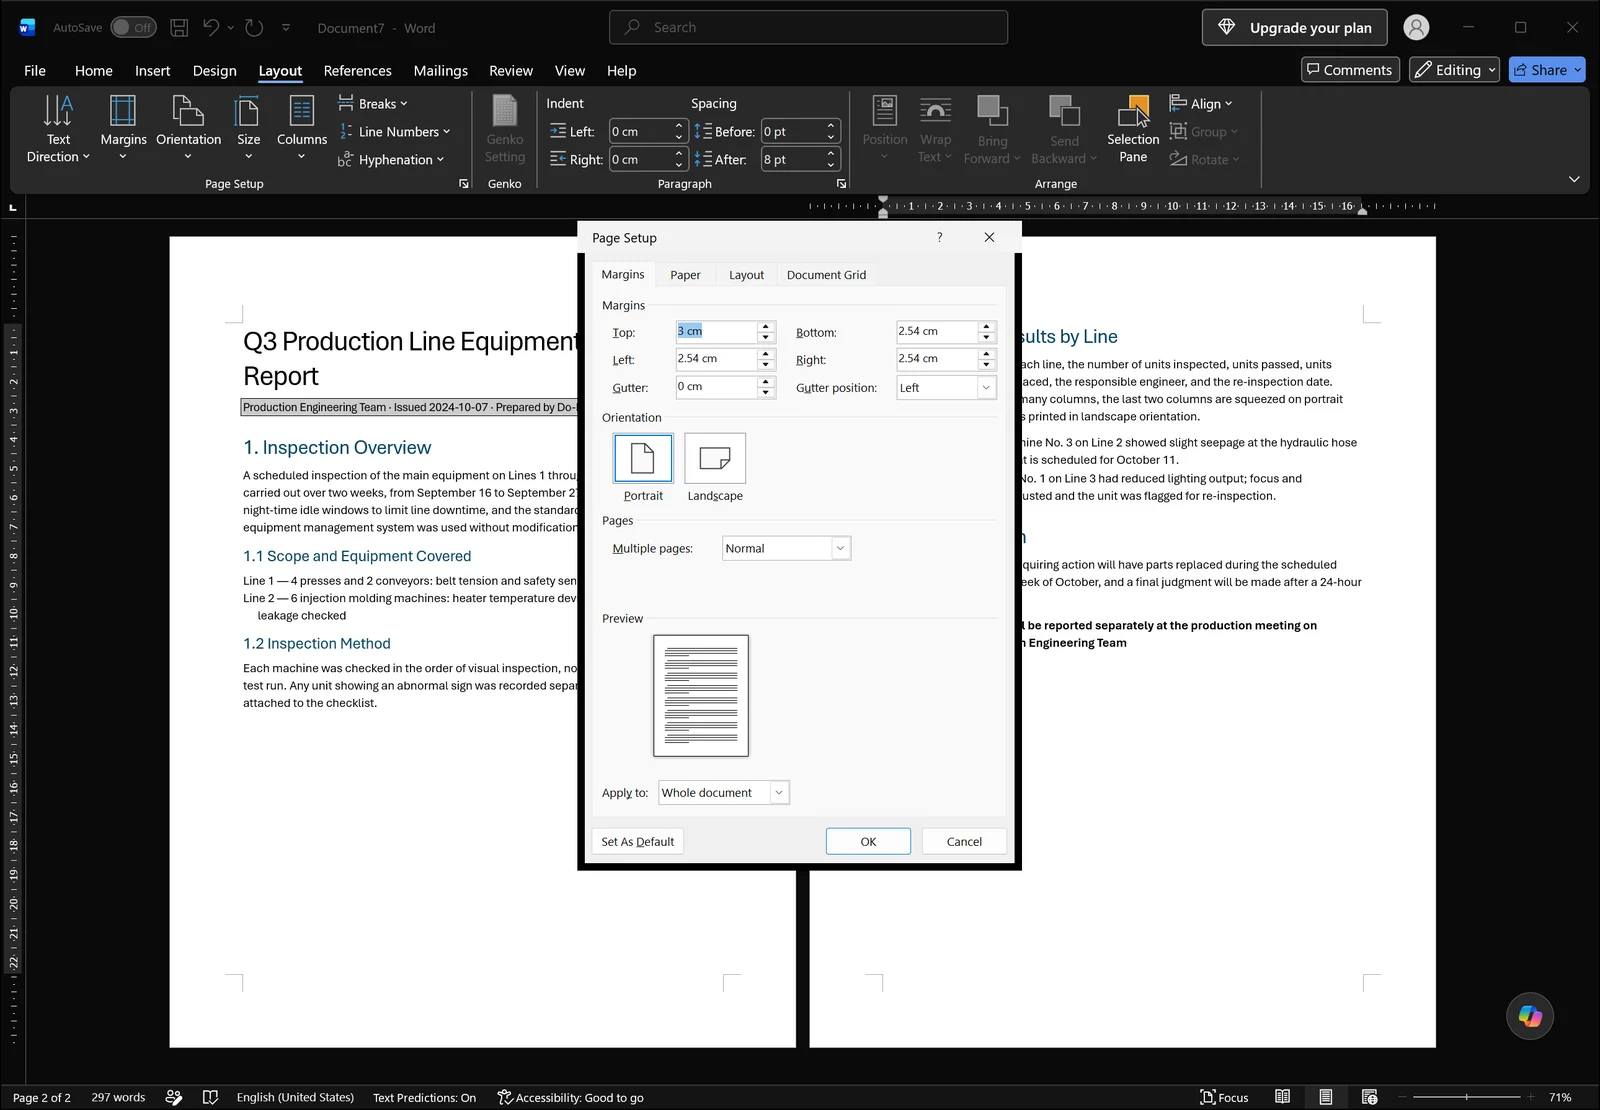Open the Hyphenation menu
Image resolution: width=1600 pixels, height=1110 pixels.
(x=391, y=160)
